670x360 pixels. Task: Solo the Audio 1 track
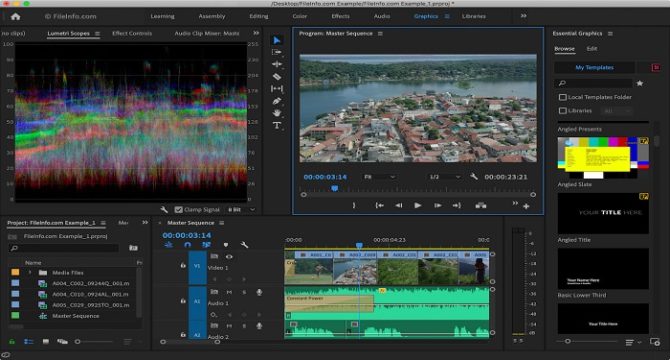(244, 292)
